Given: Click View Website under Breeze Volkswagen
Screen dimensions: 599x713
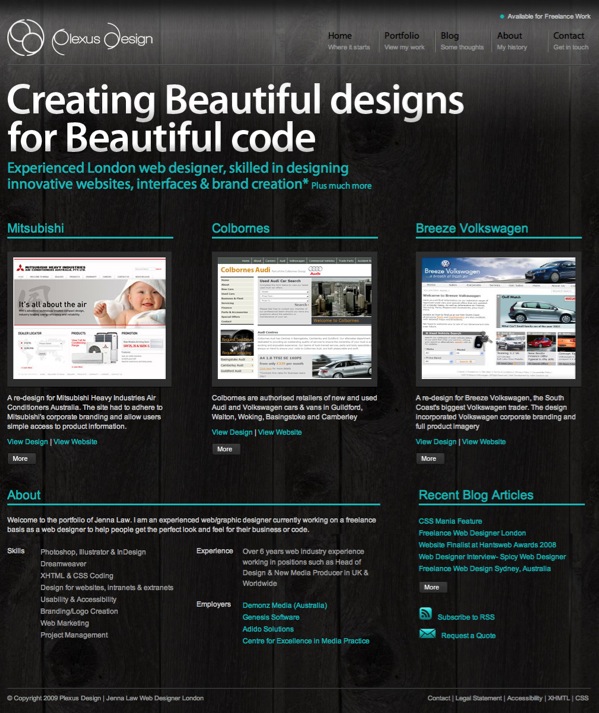Looking at the screenshot, I should tap(483, 442).
